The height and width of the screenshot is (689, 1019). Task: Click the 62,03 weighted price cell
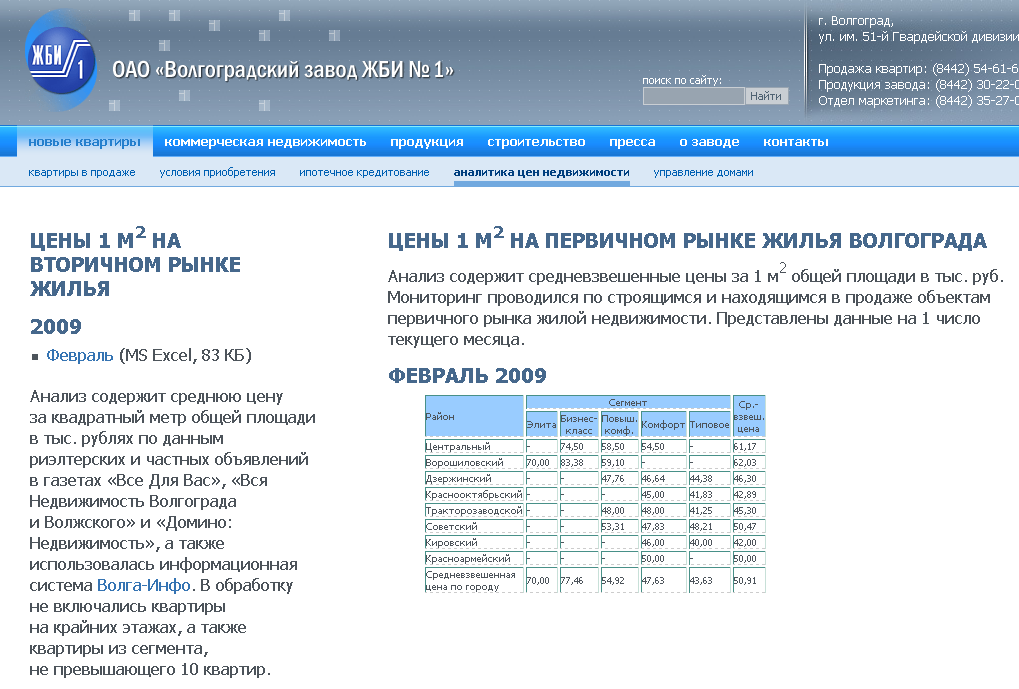coord(749,463)
